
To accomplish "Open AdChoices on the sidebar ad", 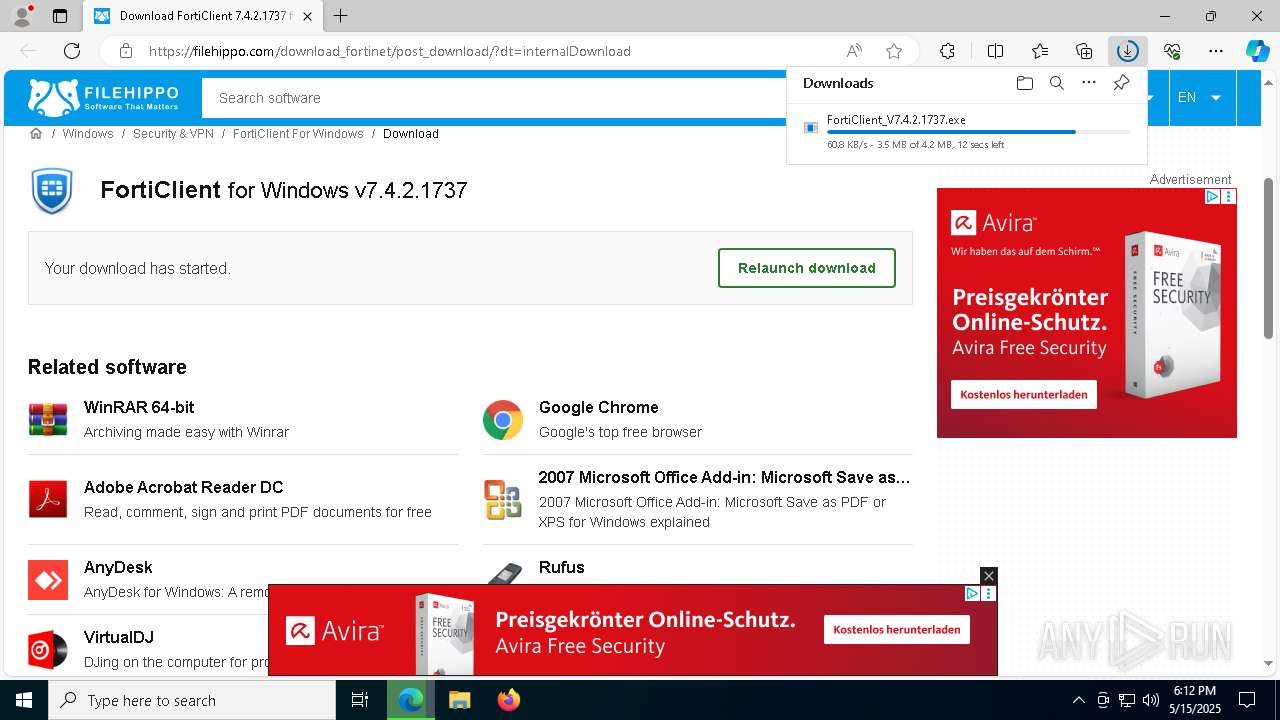I will pyautogui.click(x=1213, y=197).
